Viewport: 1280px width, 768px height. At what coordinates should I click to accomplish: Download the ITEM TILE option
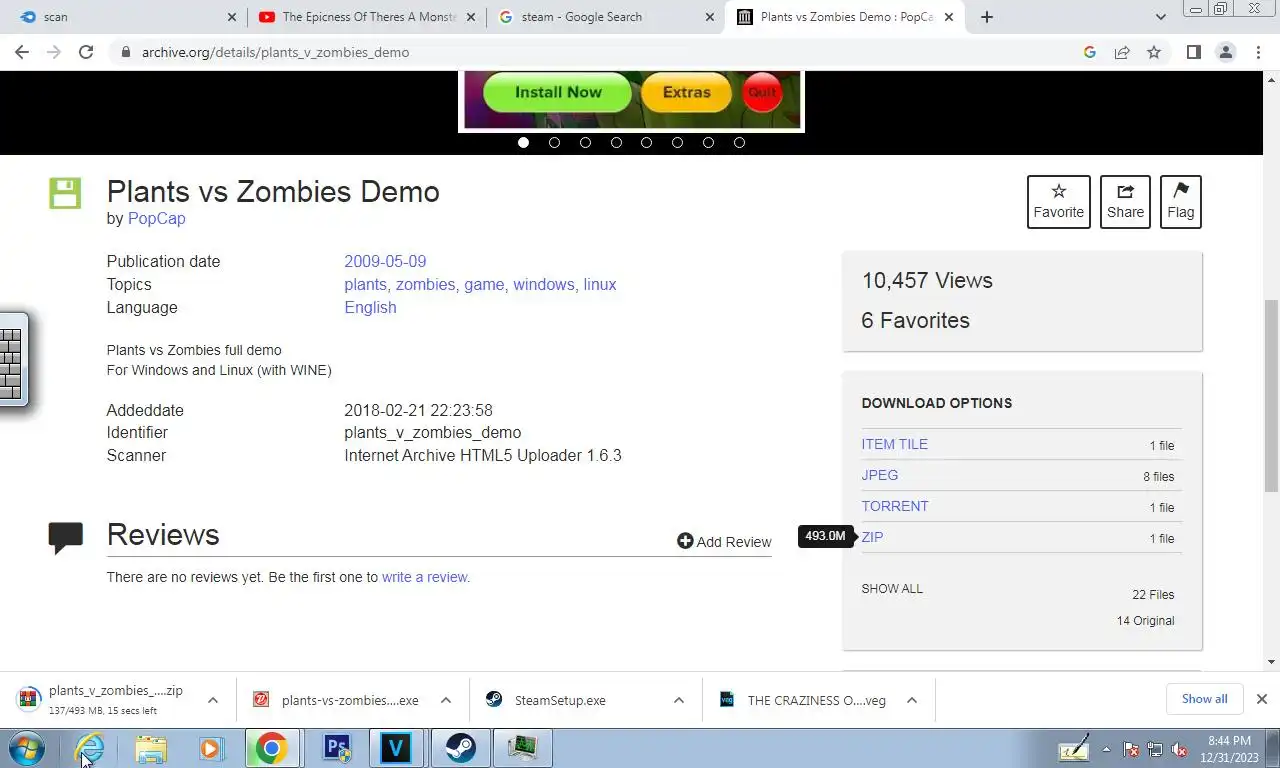point(894,444)
